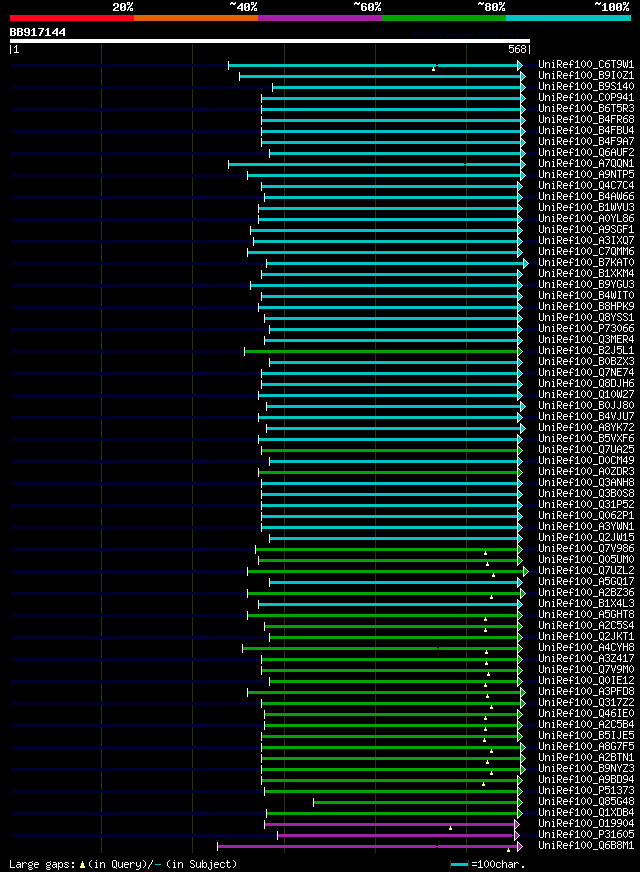This screenshot has width=640, height=872.
Task: Click the green alignment bar for UniRef100_Q7UA25
Action: [x=390, y=450]
